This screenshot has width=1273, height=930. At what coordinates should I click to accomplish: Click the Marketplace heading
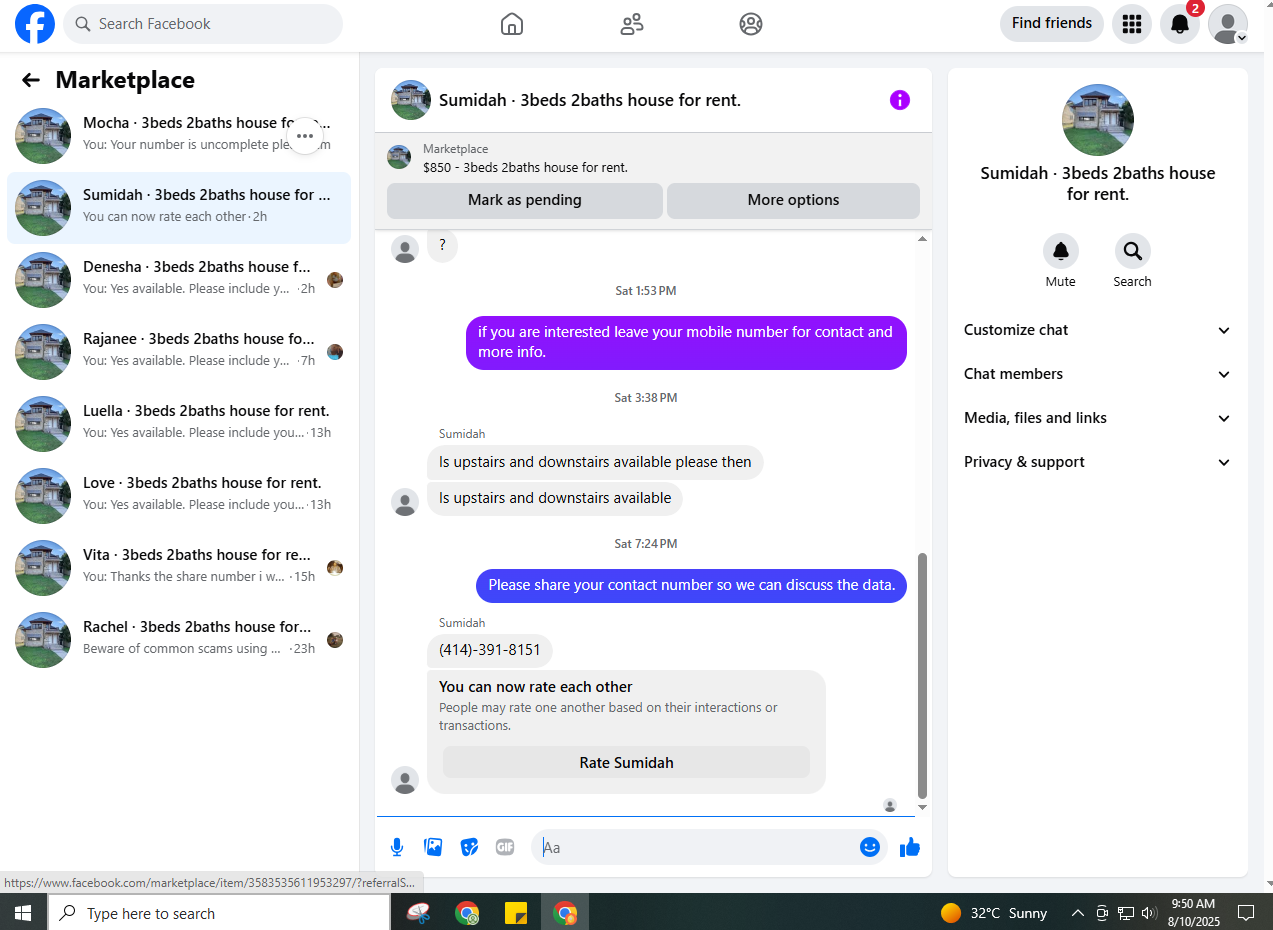click(125, 80)
